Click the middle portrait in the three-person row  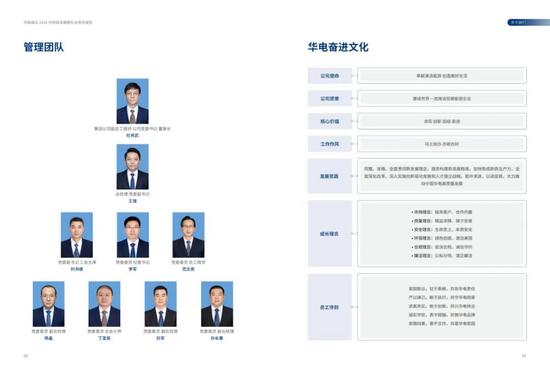coord(133,235)
